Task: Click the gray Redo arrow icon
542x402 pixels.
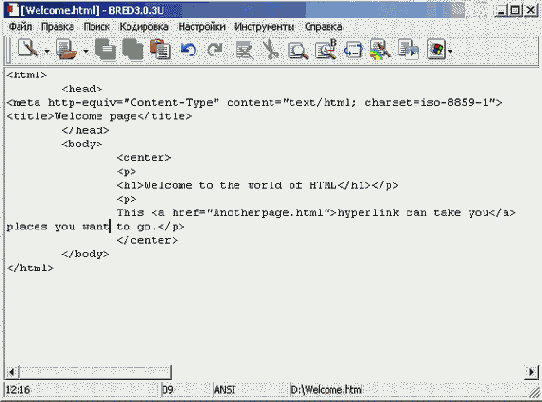Action: click(x=215, y=49)
